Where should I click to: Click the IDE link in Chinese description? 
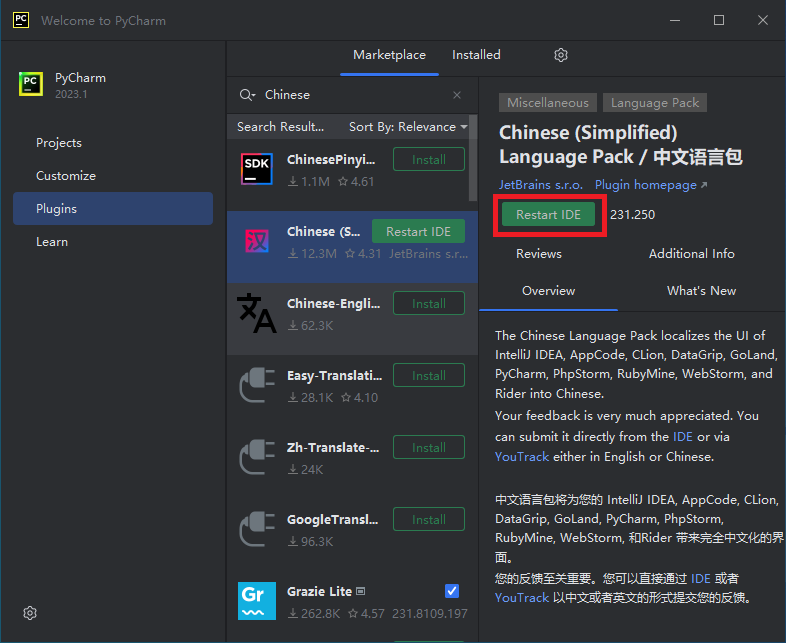pyautogui.click(x=700, y=579)
